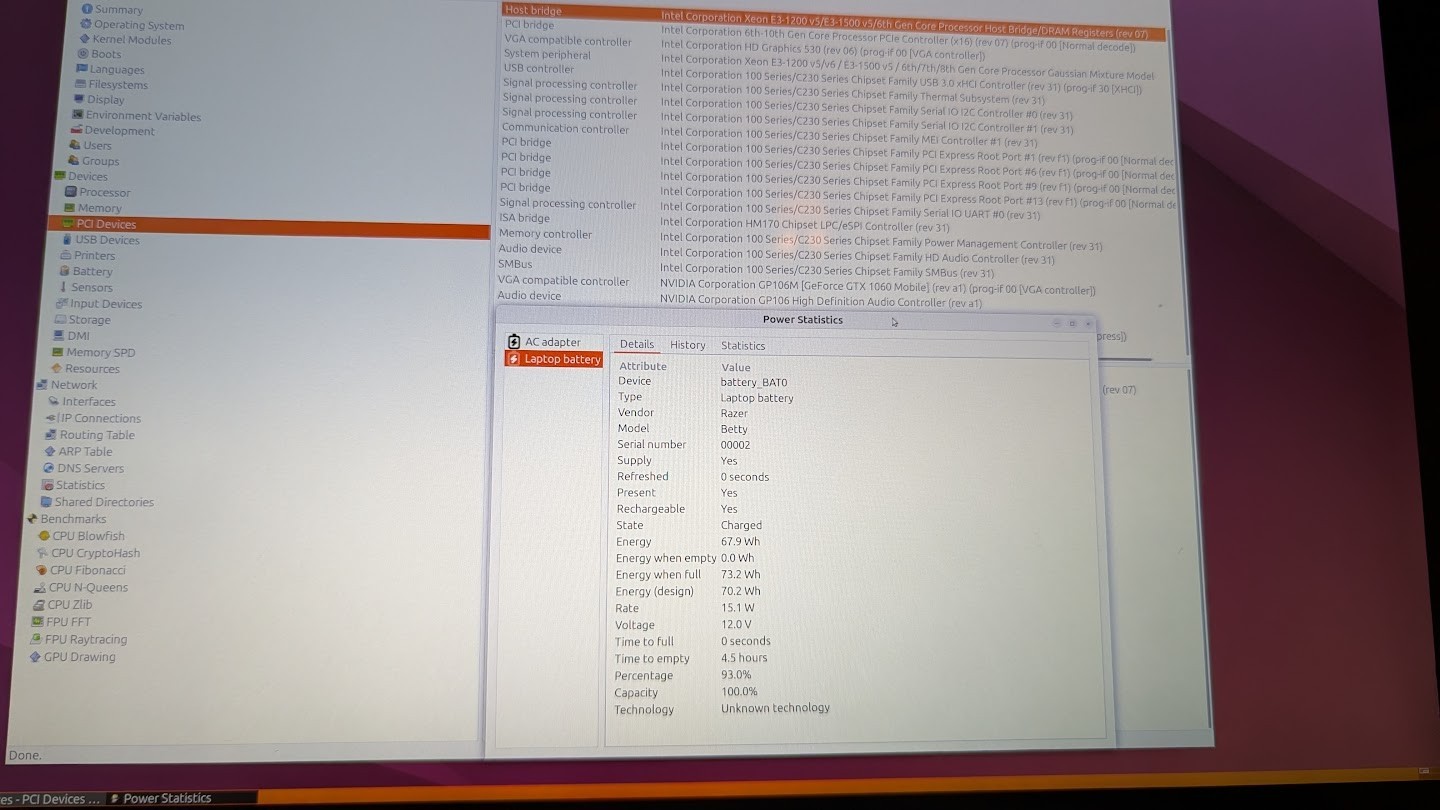The width and height of the screenshot is (1440, 810).
Task: Click the Kernel Modules icon
Action: click(84, 39)
